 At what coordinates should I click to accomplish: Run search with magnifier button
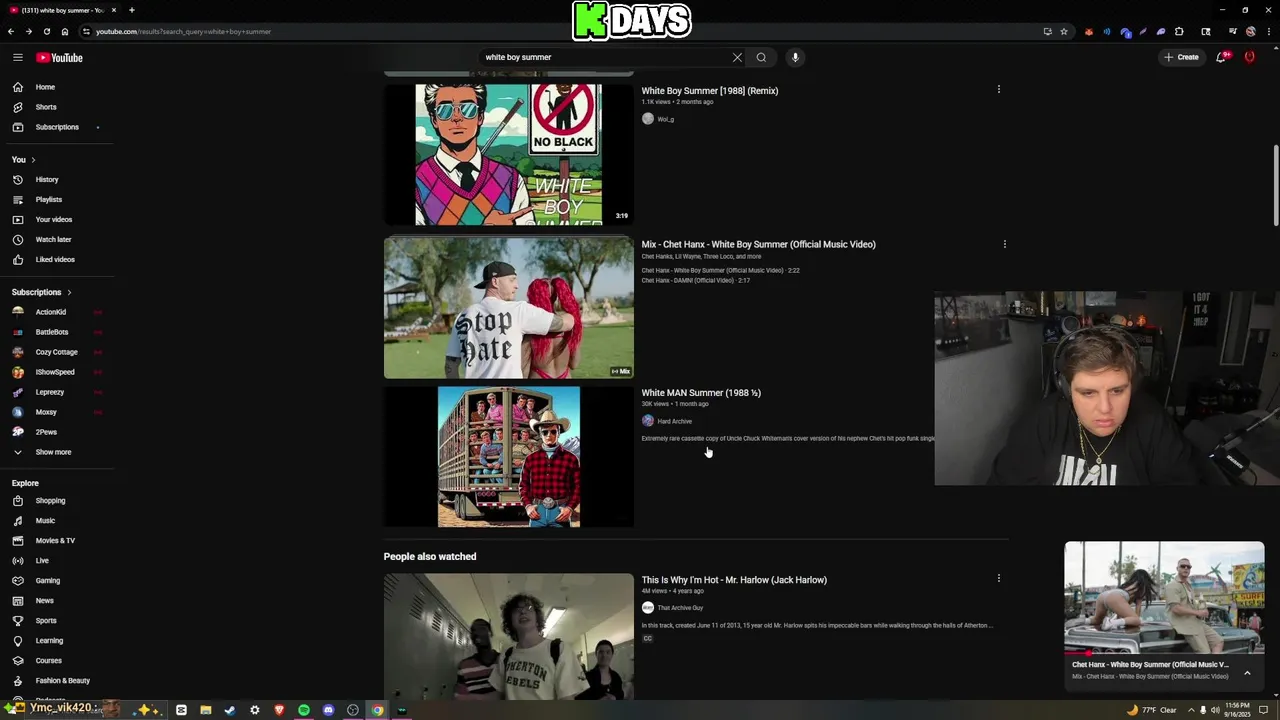(761, 57)
